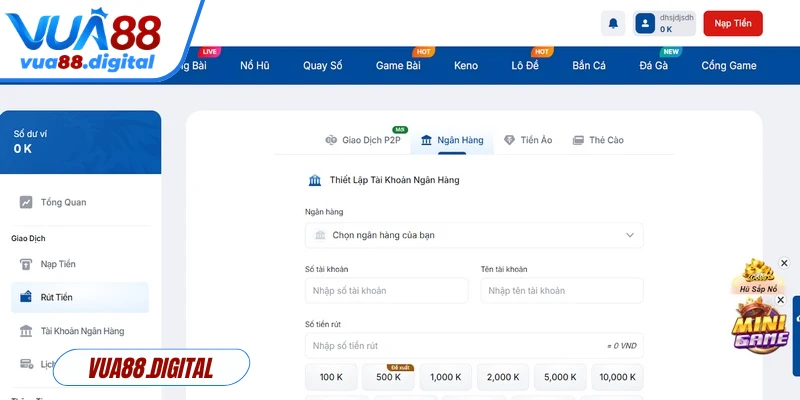Open the notification bell icon
Screen dimensions: 800x400
pyautogui.click(x=613, y=23)
